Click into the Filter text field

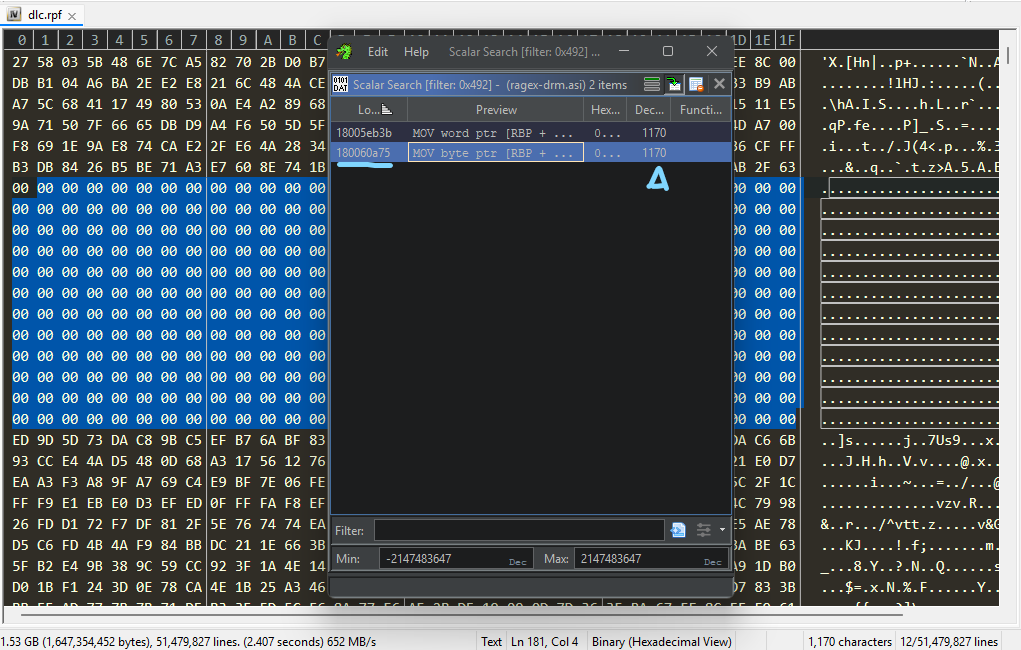click(519, 530)
